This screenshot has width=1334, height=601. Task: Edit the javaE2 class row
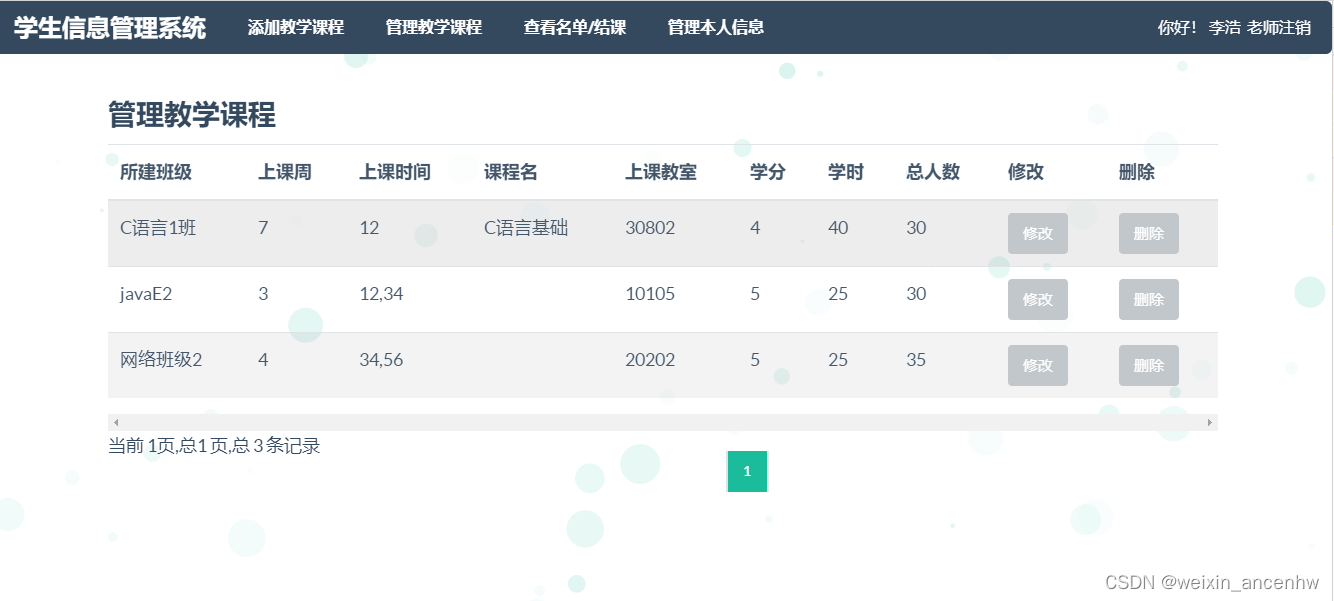[x=1037, y=300]
